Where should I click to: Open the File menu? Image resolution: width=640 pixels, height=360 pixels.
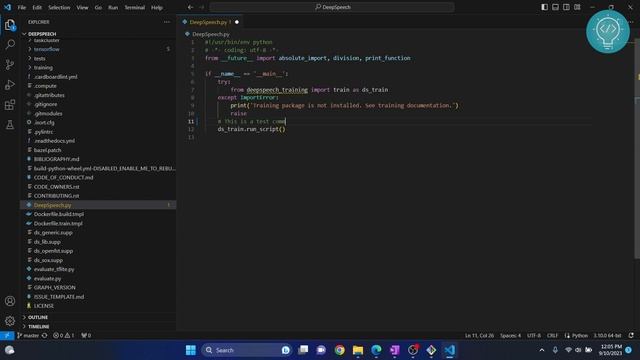pos(22,7)
